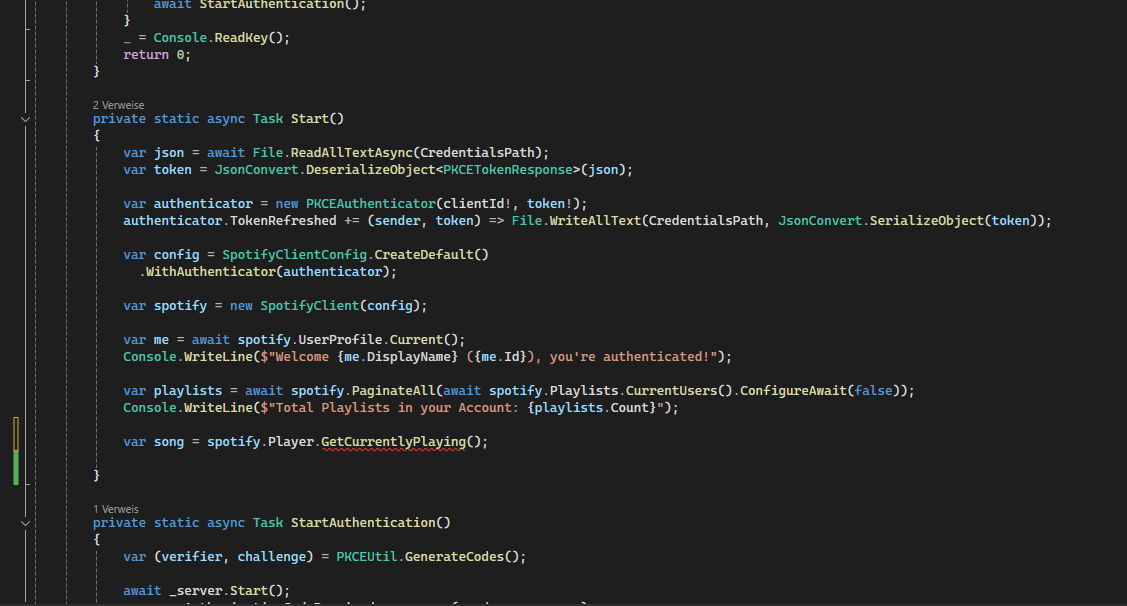Click the WithAuthenticator method call
1127x606 pixels.
(211, 272)
